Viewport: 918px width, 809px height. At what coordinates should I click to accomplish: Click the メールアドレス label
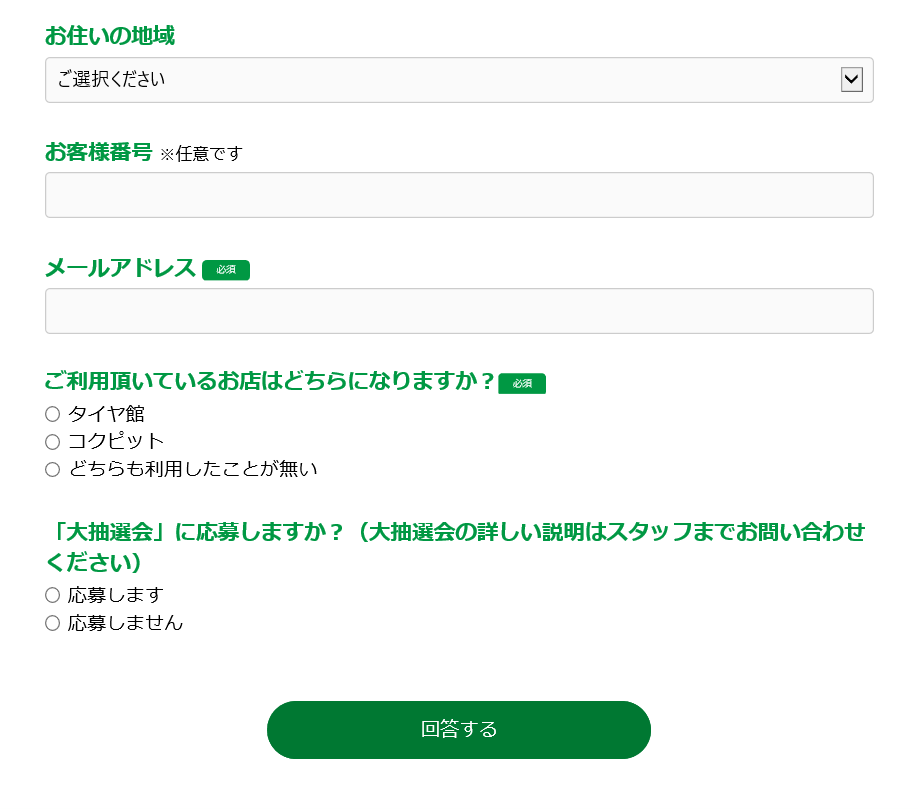tap(121, 268)
